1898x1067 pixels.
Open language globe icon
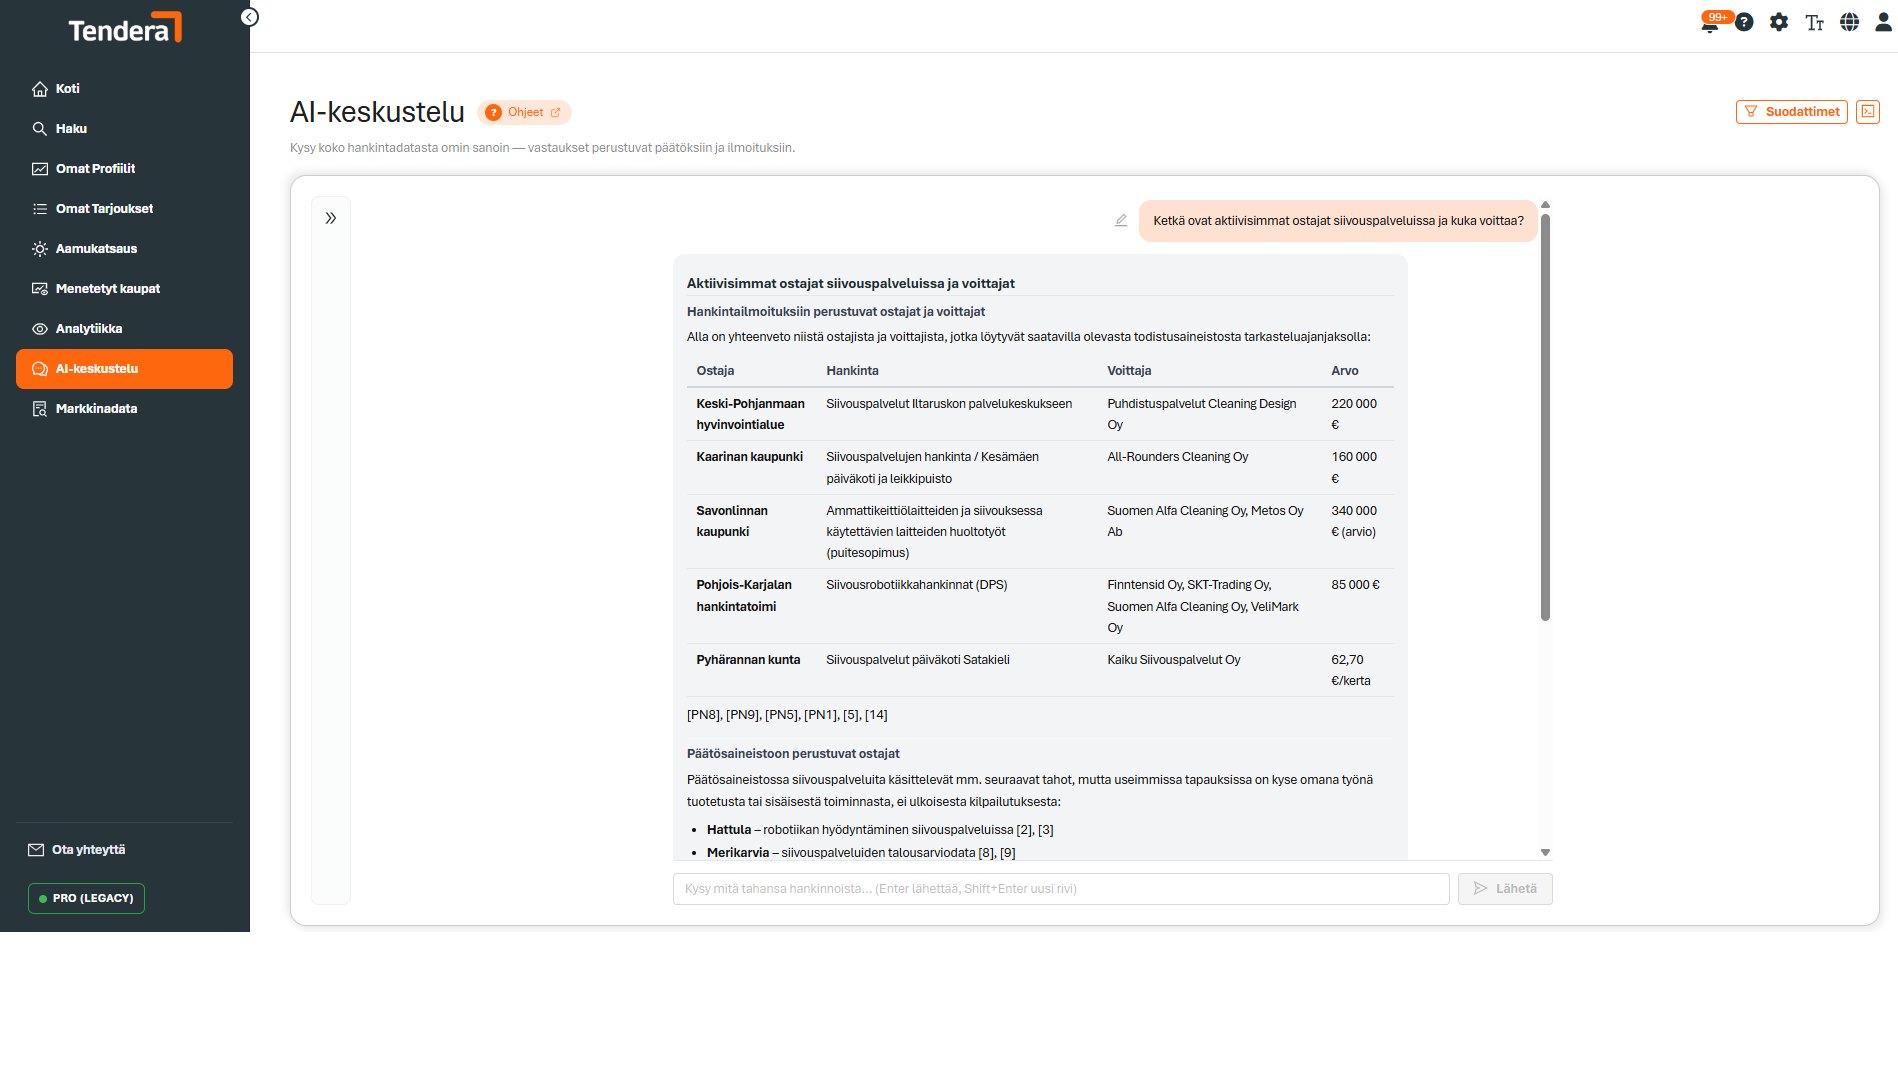(x=1850, y=22)
